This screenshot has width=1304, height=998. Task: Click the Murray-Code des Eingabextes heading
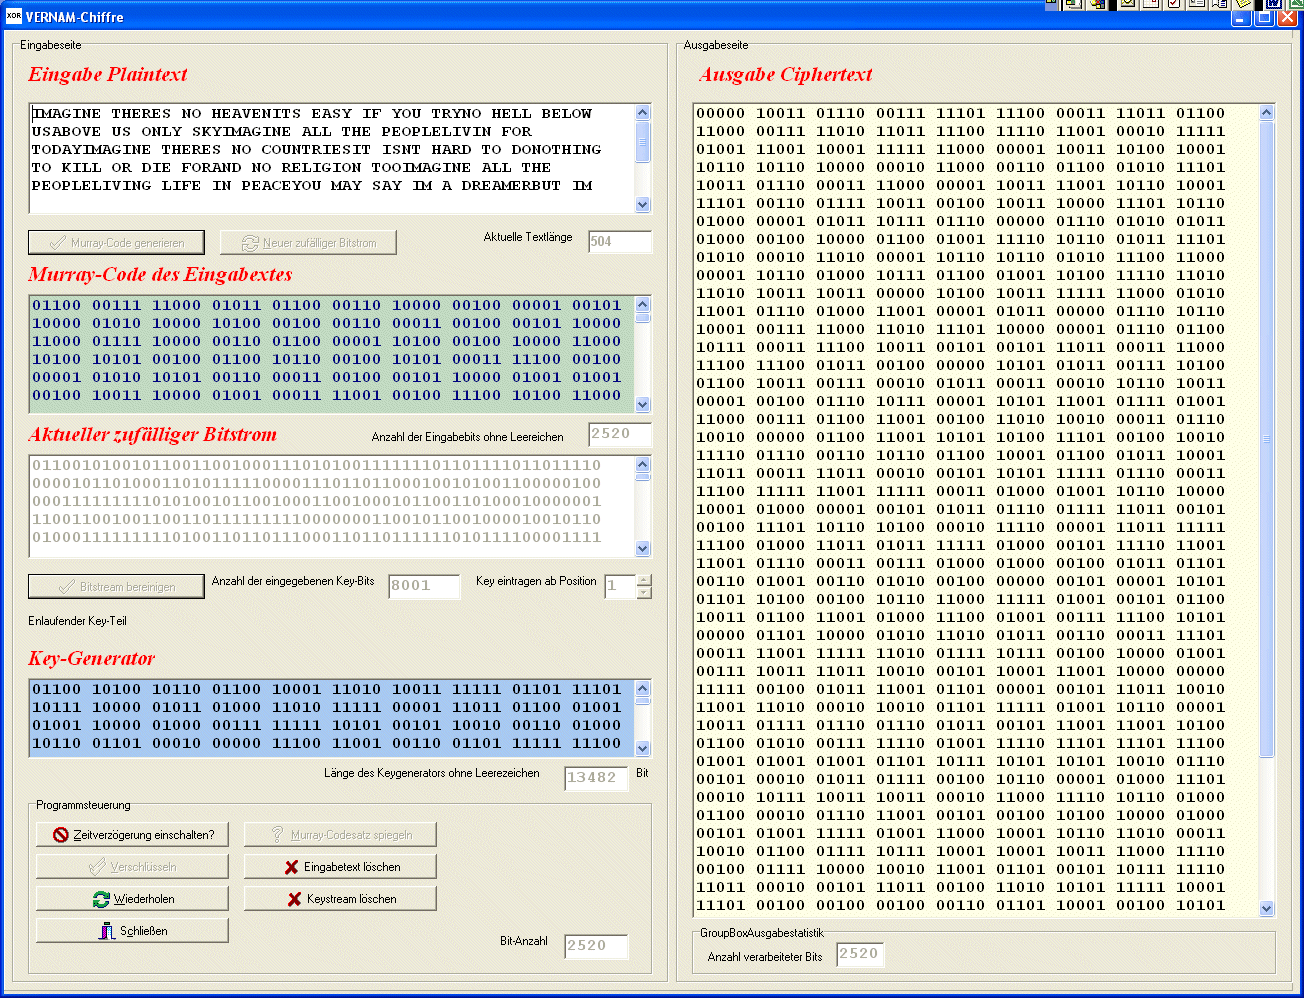[161, 274]
